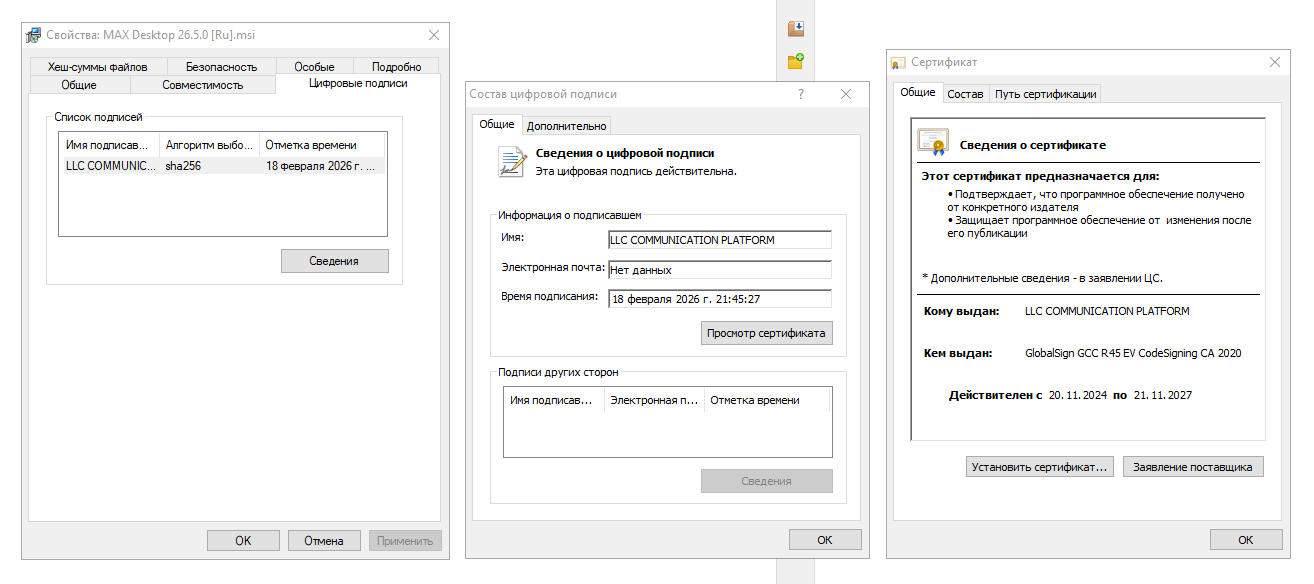Open Заявление поставщика
Image resolution: width=1314 pixels, height=584 pixels.
(x=1193, y=467)
